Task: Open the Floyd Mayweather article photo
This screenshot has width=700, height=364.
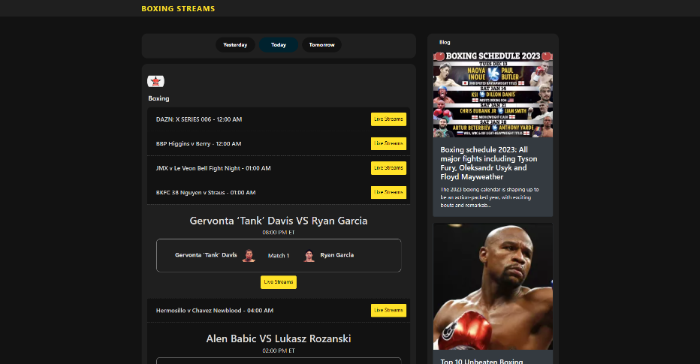Action: (x=493, y=287)
